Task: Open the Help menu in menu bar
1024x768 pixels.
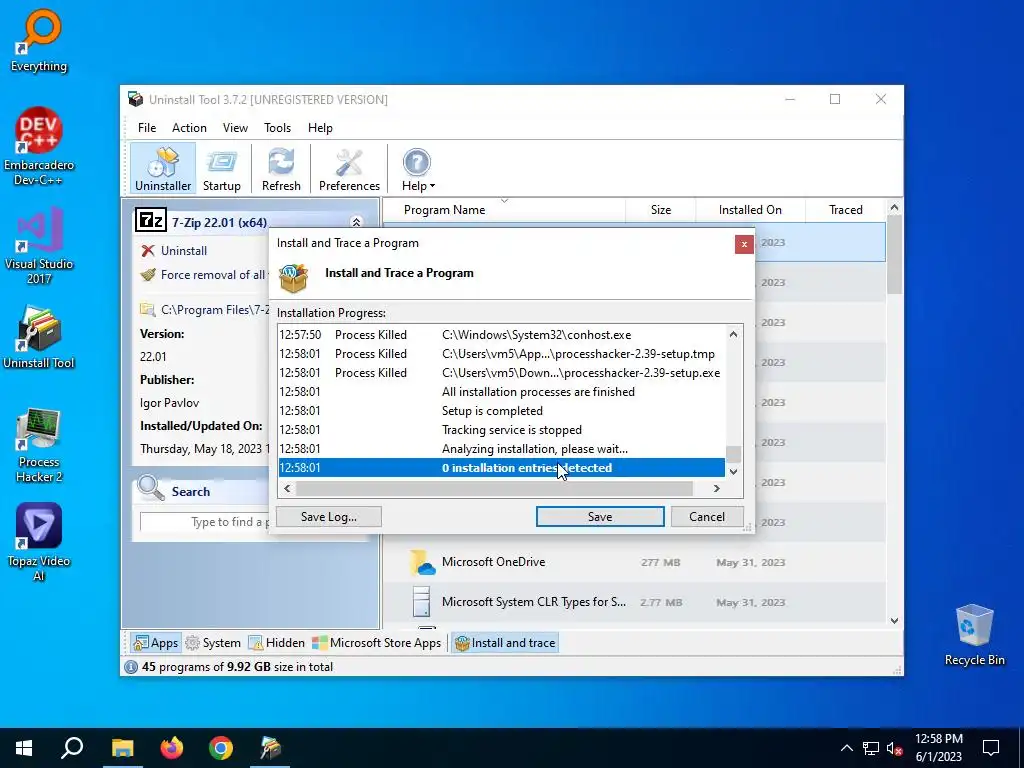Action: tap(320, 128)
